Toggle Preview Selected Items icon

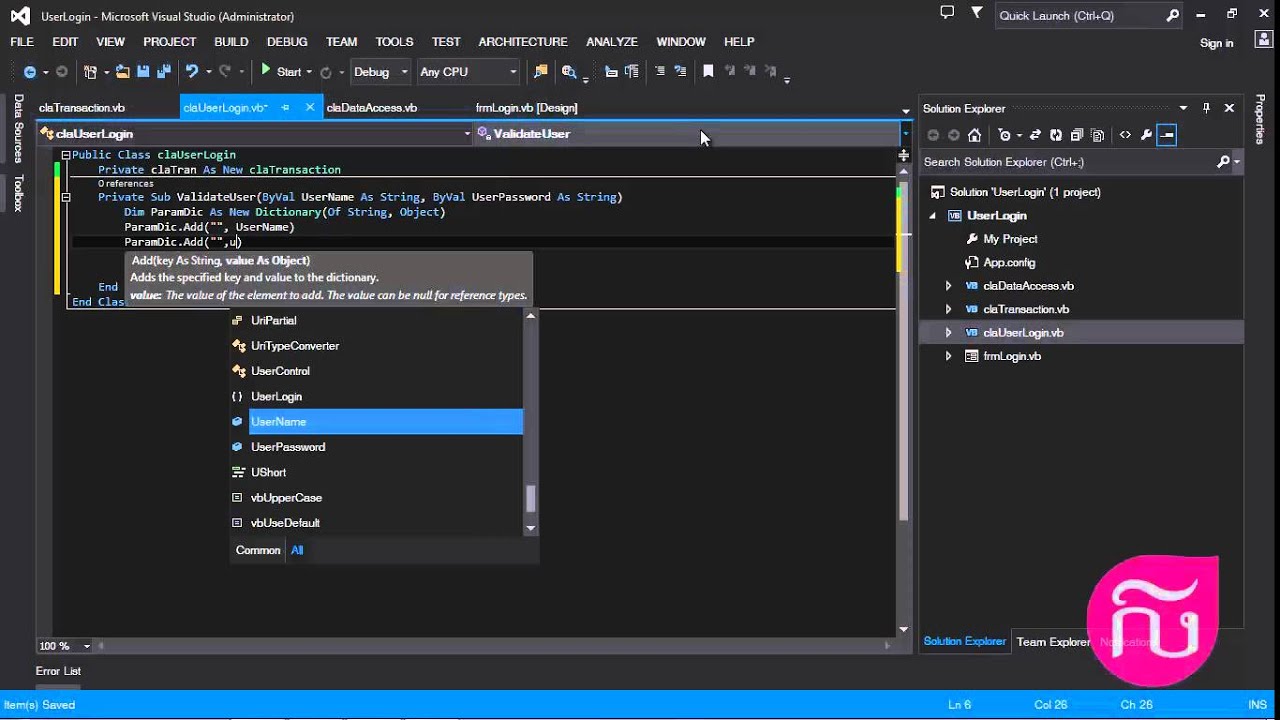click(x=1166, y=135)
